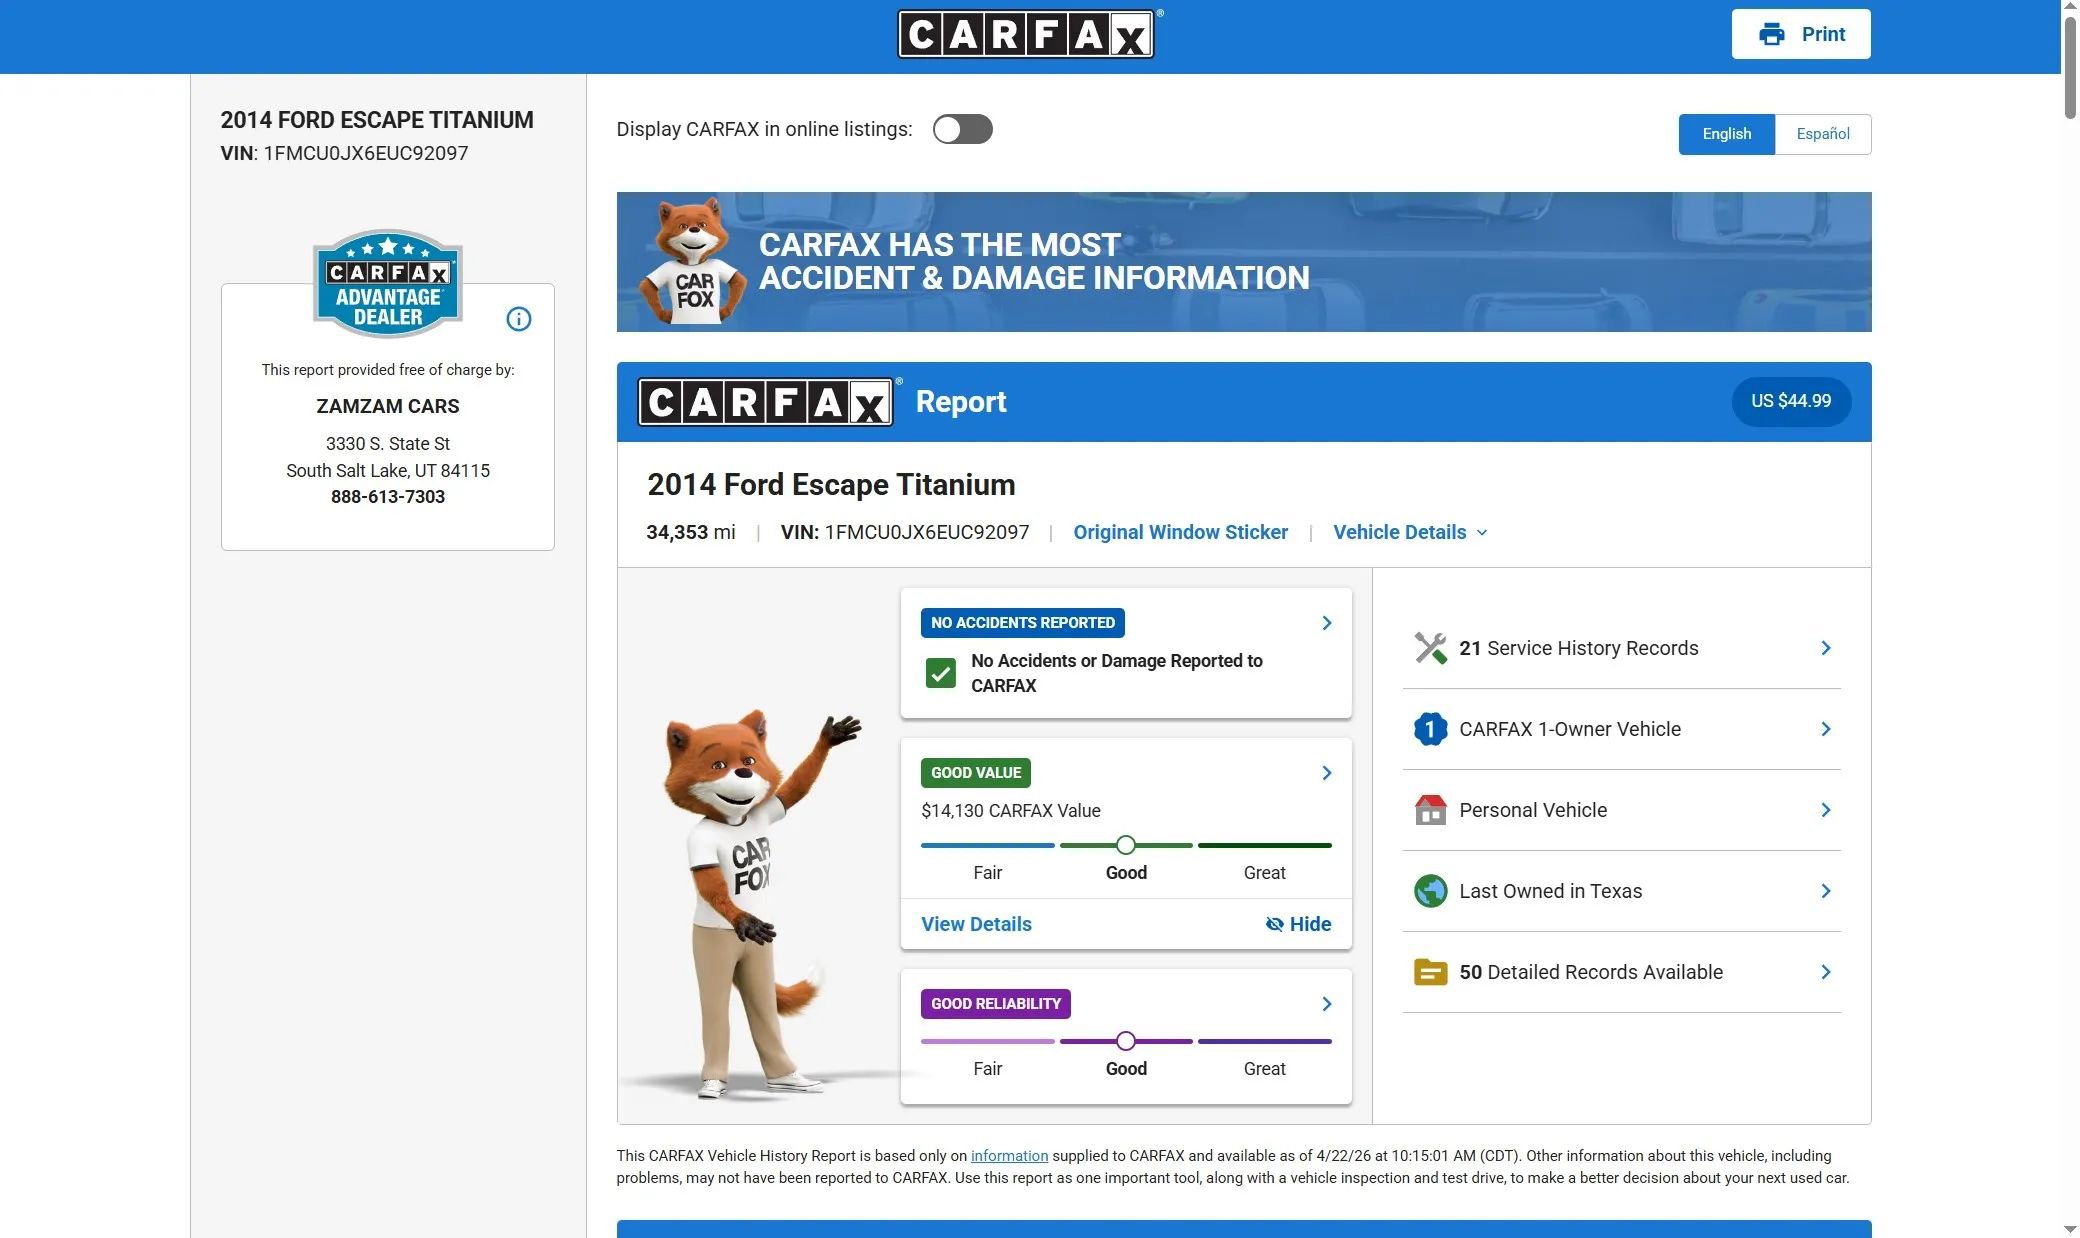Click the globe icon for Last Owned
Image resolution: width=2080 pixels, height=1238 pixels.
coord(1430,891)
